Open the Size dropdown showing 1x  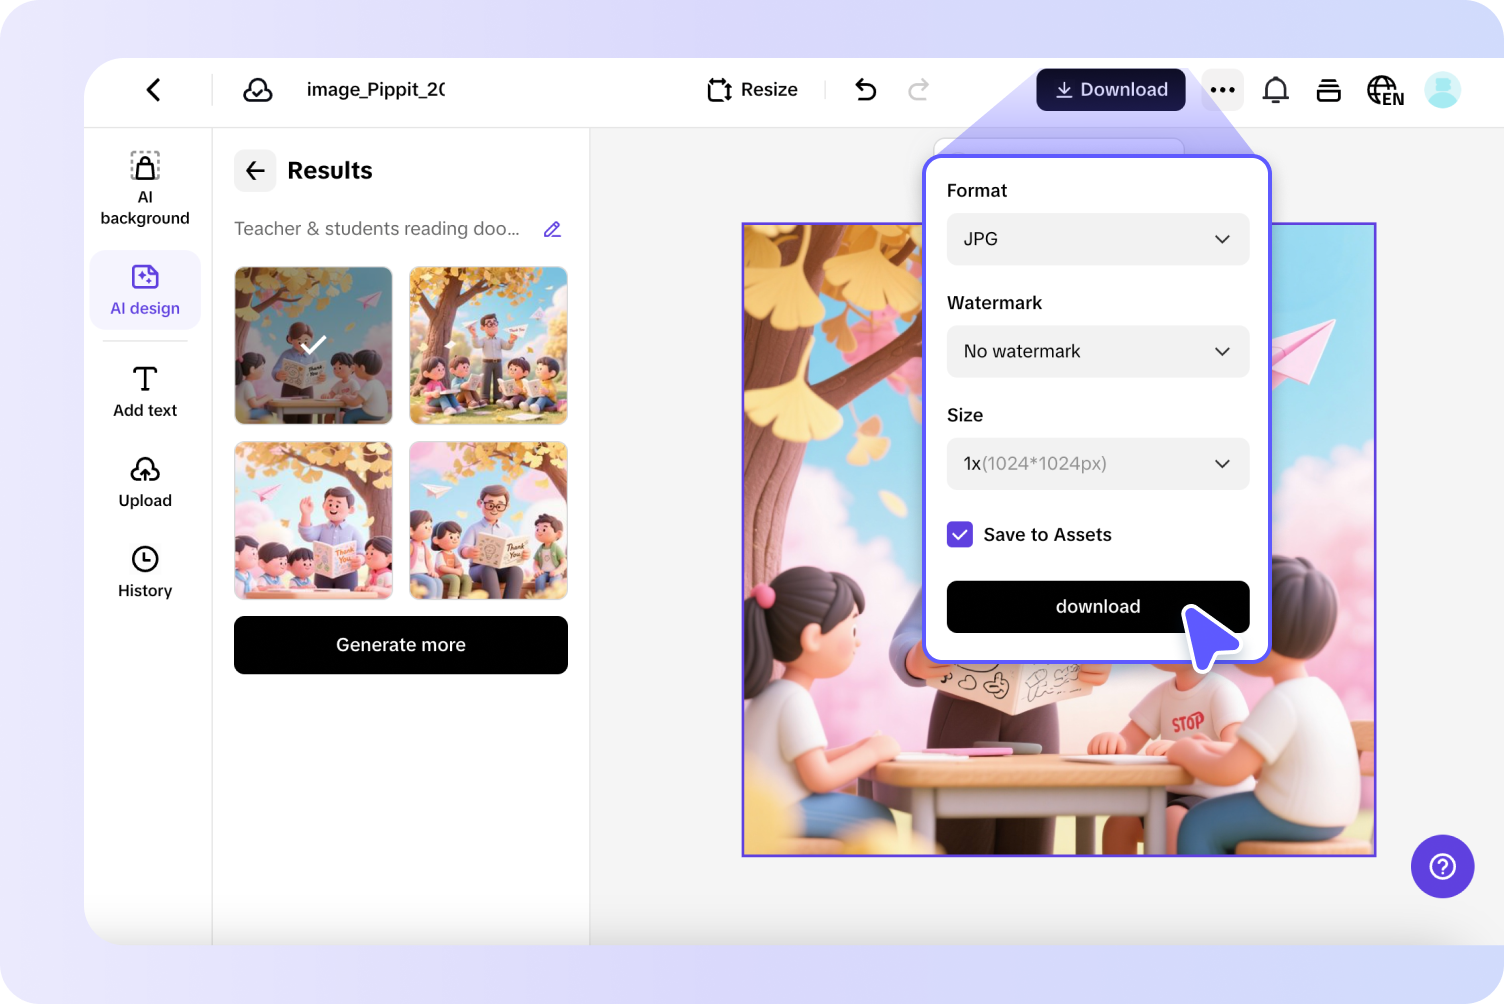[1098, 463]
